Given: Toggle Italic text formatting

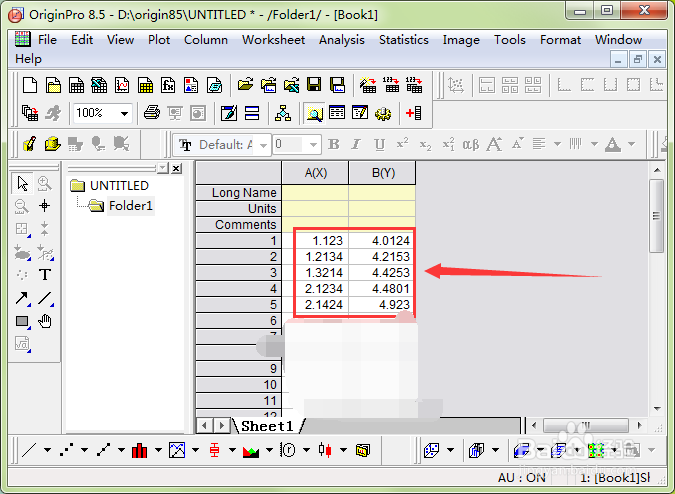Looking at the screenshot, I should [x=356, y=144].
